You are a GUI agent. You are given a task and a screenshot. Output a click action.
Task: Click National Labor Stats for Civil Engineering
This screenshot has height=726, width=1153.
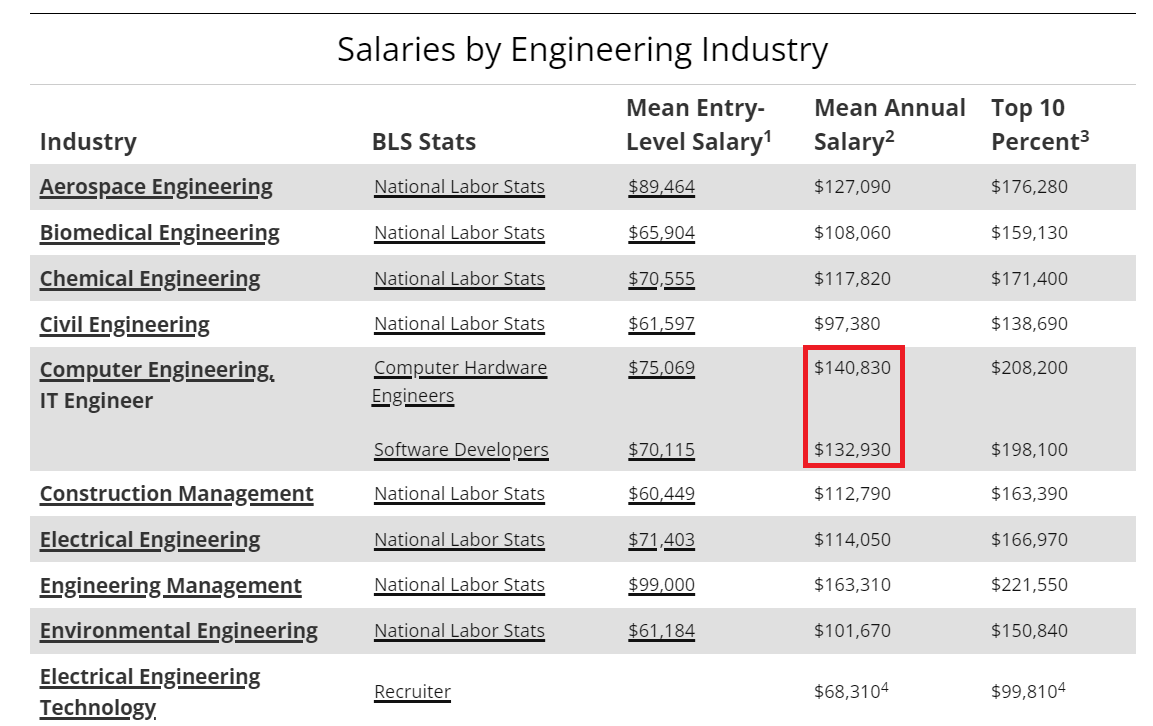coord(460,324)
